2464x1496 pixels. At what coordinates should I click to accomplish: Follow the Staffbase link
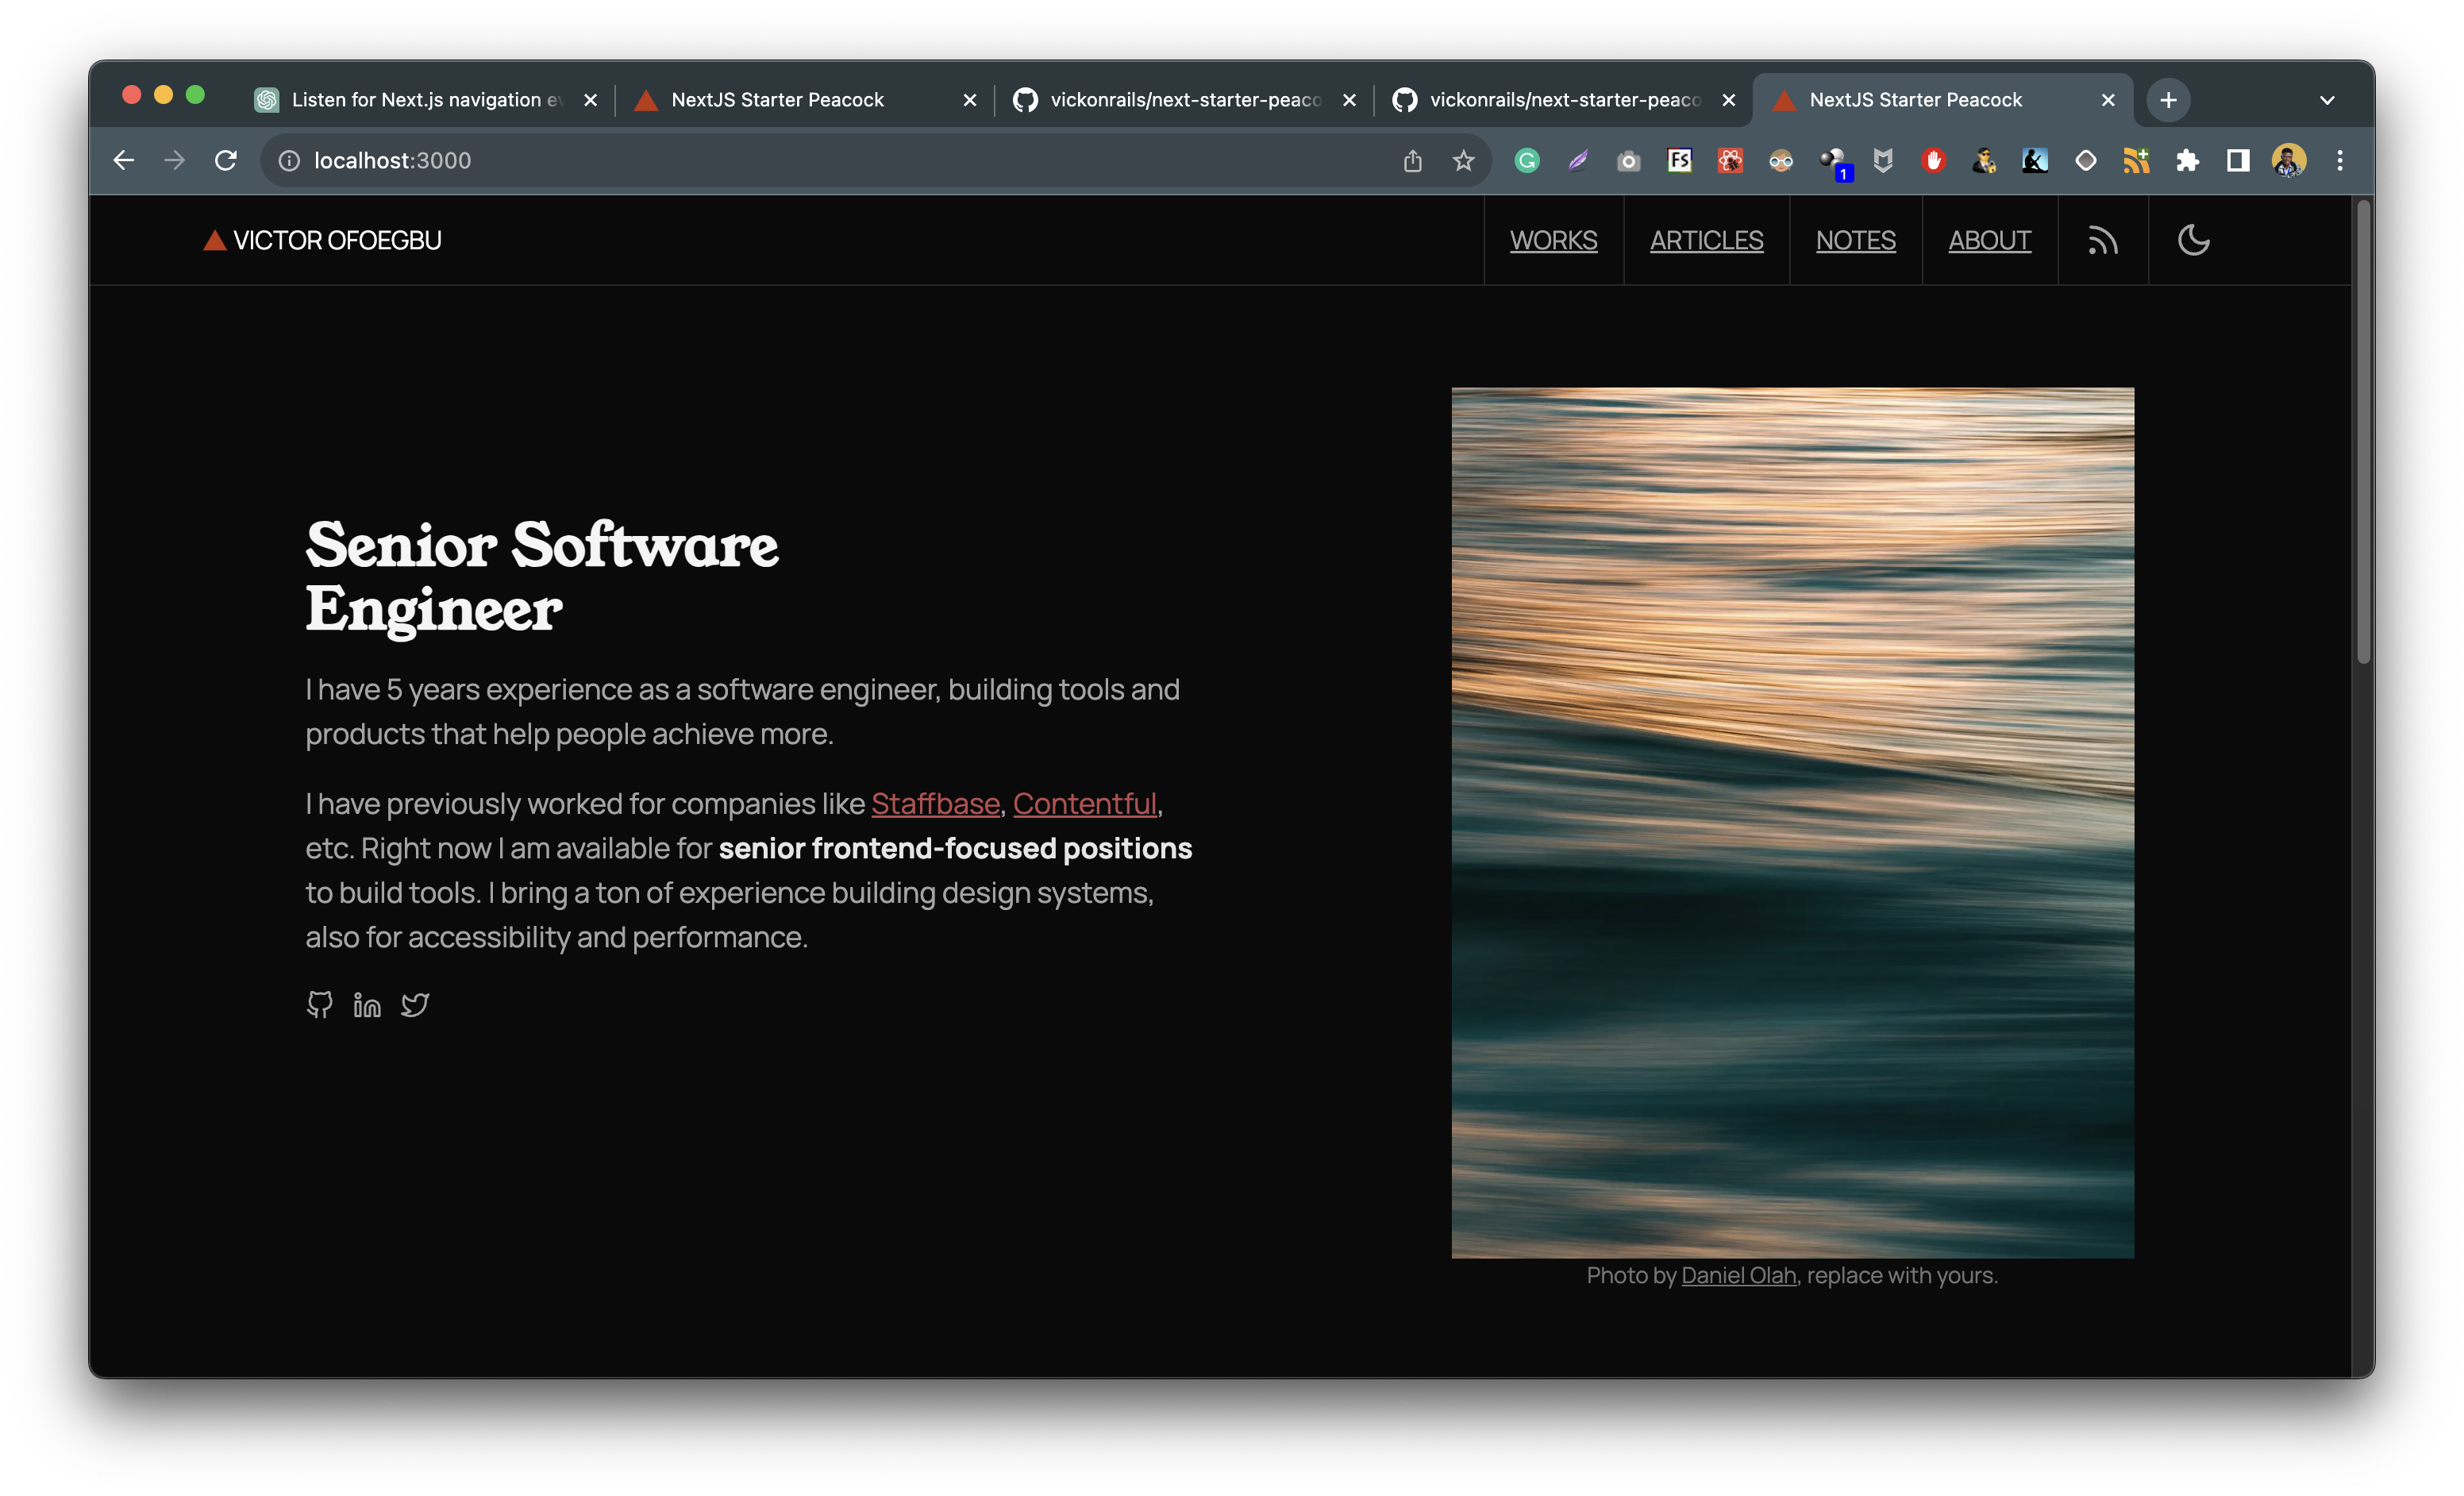(x=935, y=804)
